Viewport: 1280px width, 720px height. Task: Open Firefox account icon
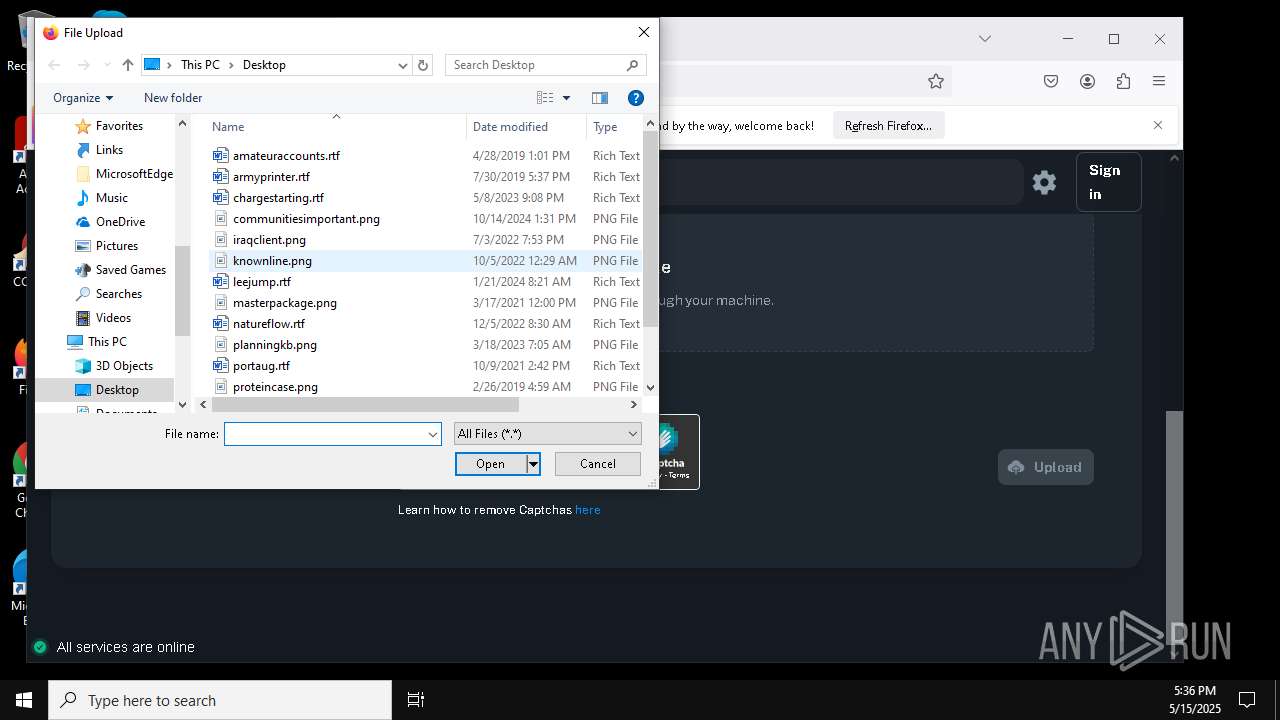tap(1087, 82)
